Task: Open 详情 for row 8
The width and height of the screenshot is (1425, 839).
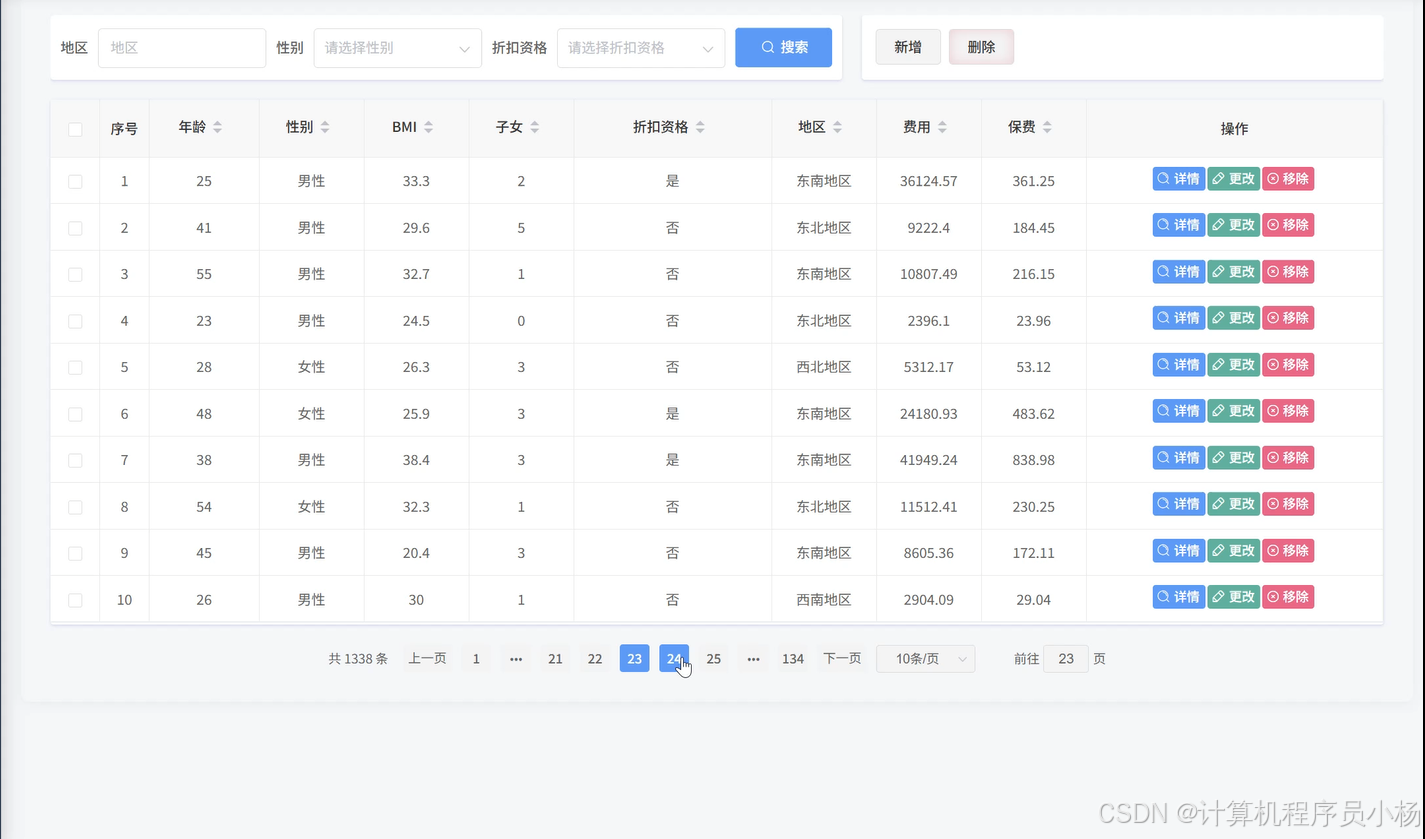Action: [1179, 504]
